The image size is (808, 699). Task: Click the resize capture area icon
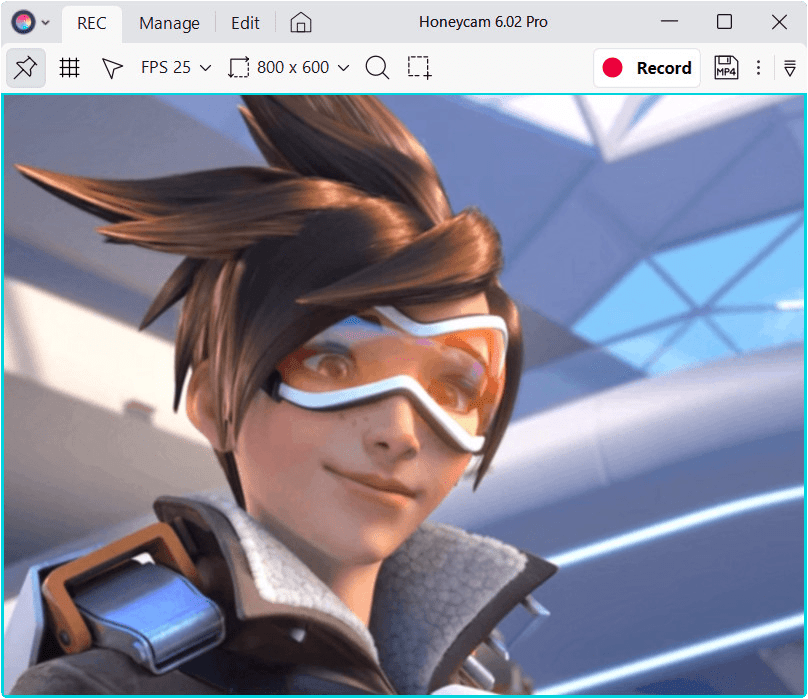point(239,68)
